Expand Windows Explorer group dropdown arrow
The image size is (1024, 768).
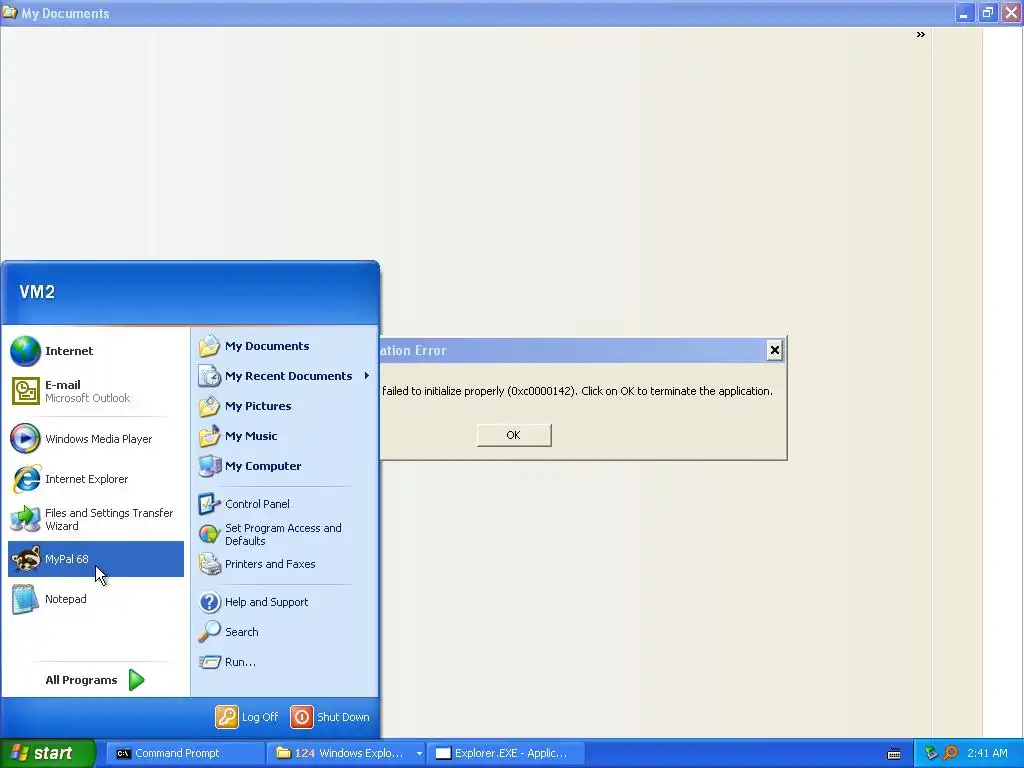(x=419, y=753)
